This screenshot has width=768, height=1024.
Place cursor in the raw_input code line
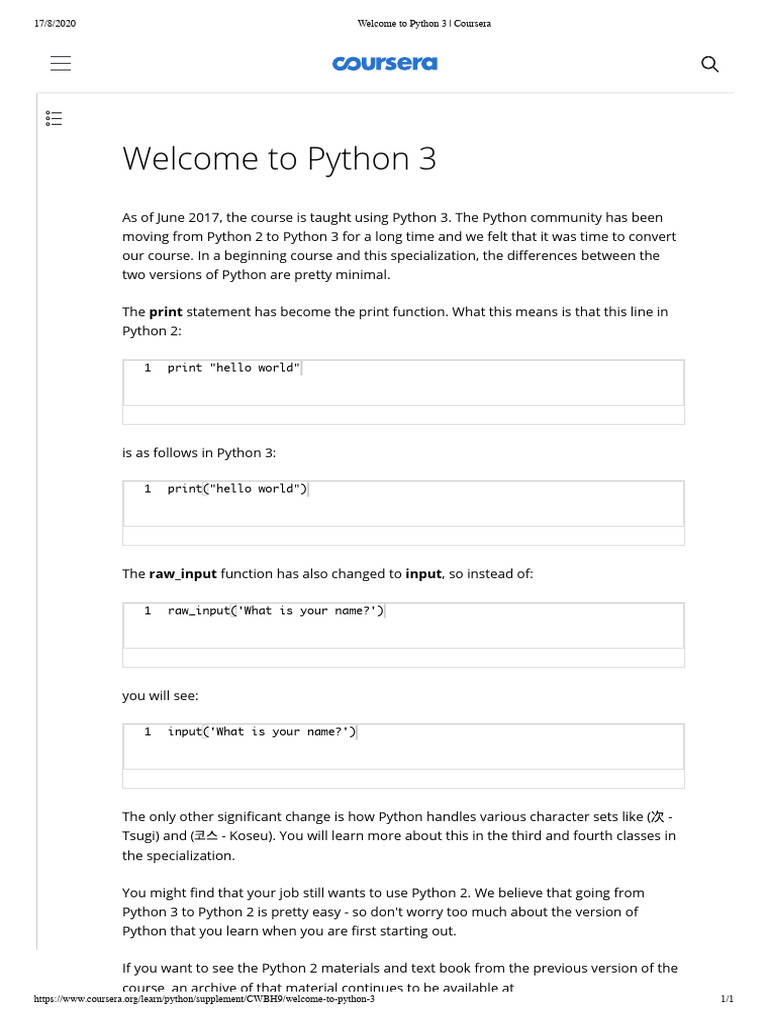(x=275, y=610)
